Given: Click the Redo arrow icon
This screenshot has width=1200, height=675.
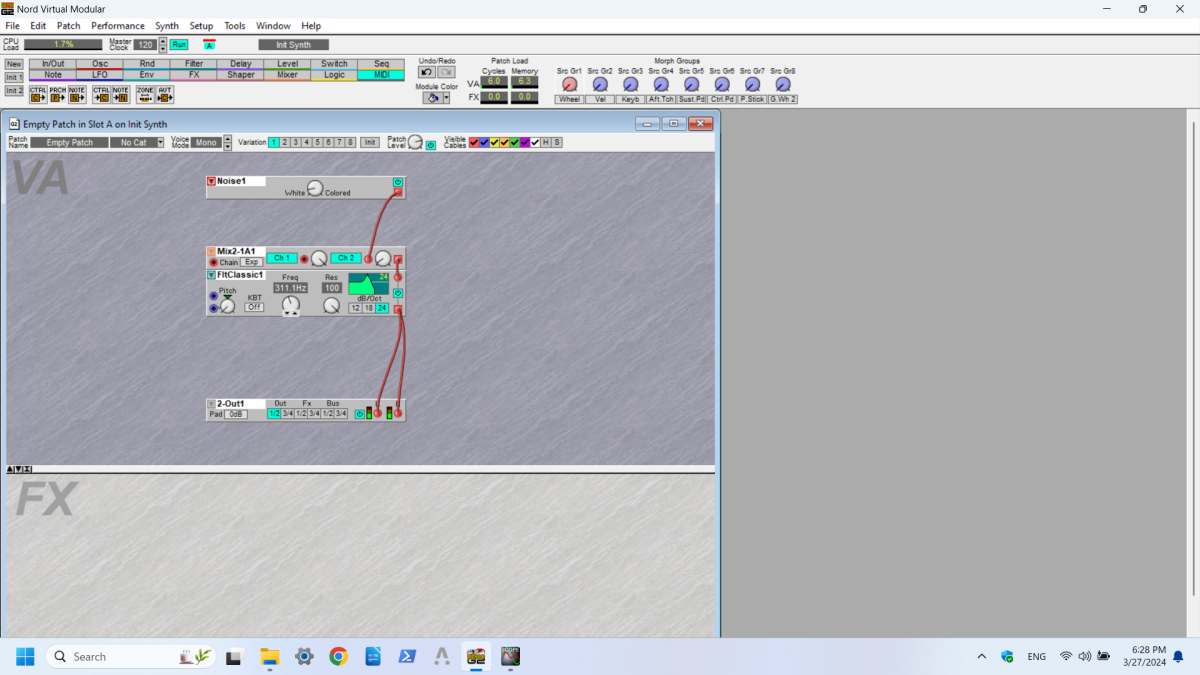Looking at the screenshot, I should (x=446, y=72).
